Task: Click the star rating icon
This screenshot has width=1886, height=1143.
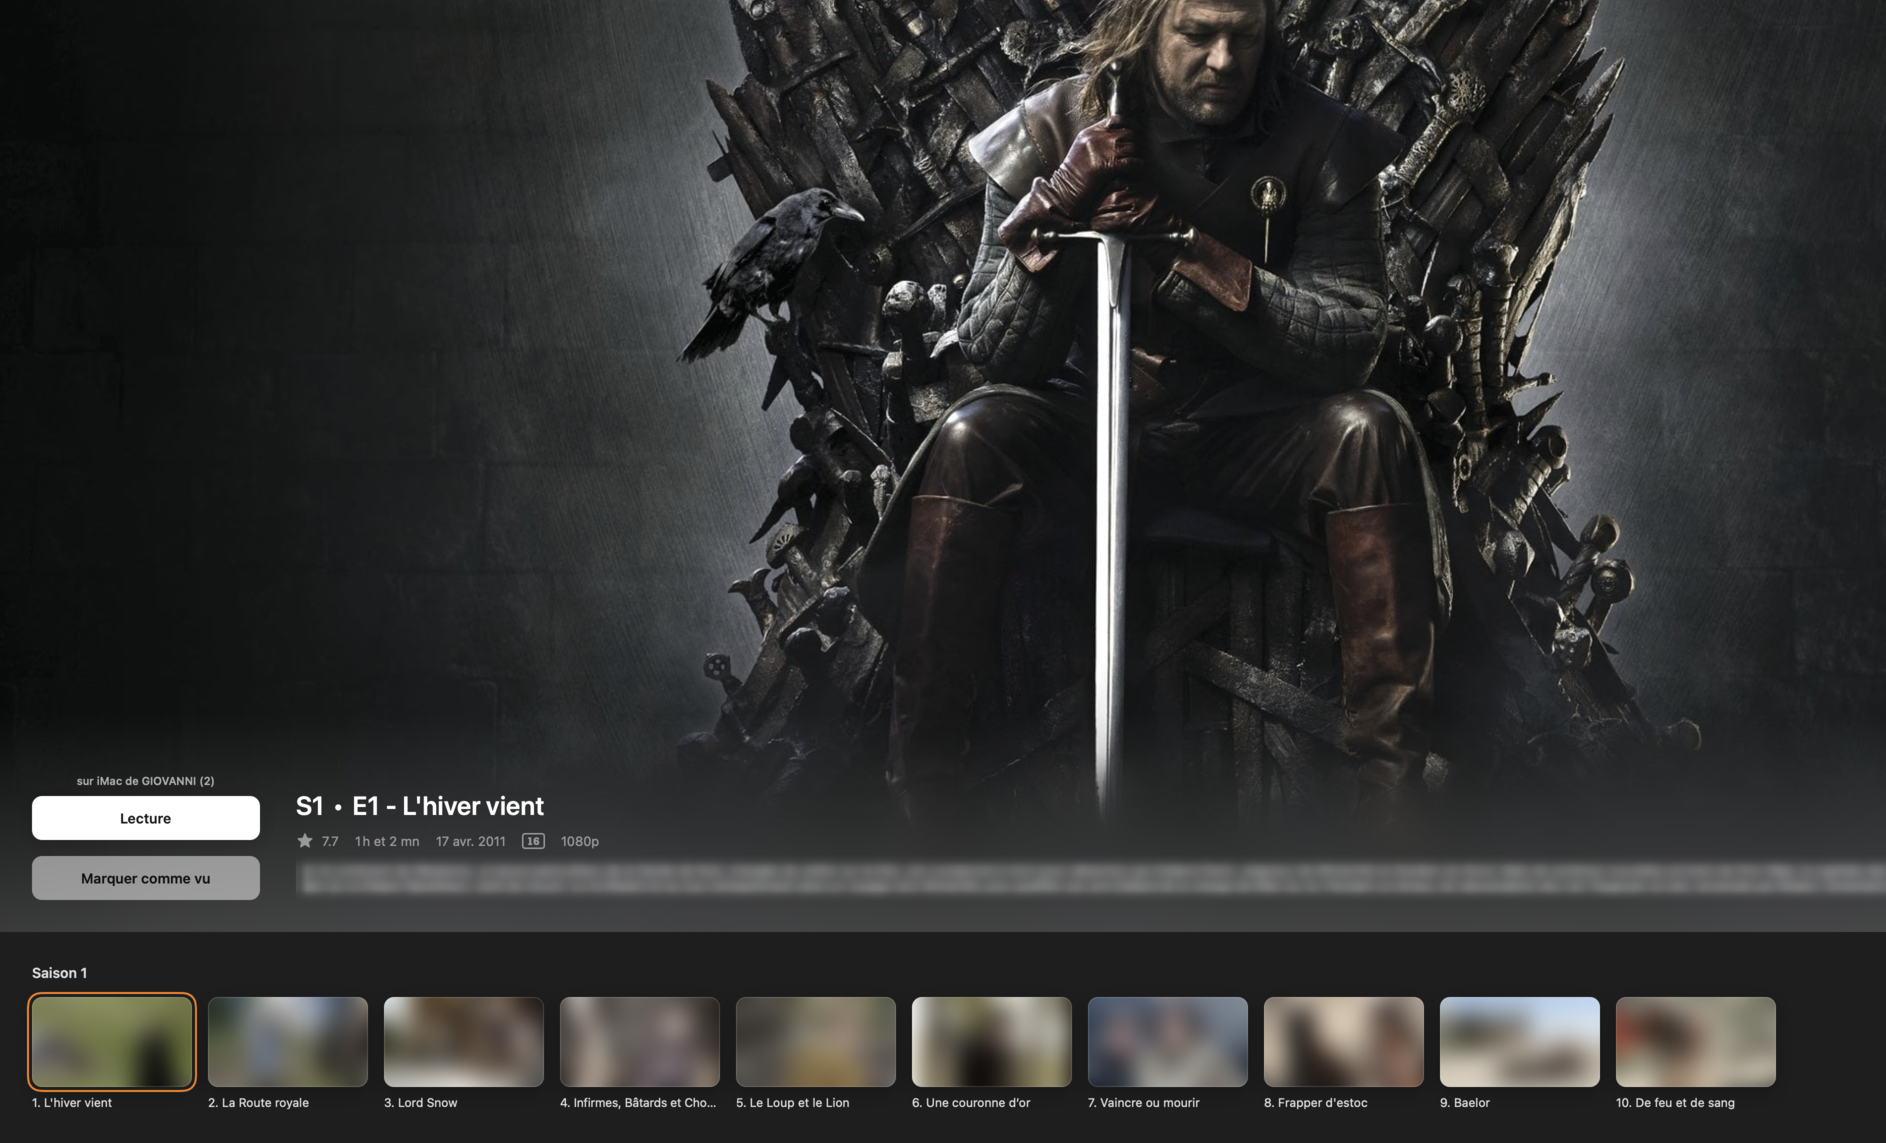Action: click(x=305, y=841)
